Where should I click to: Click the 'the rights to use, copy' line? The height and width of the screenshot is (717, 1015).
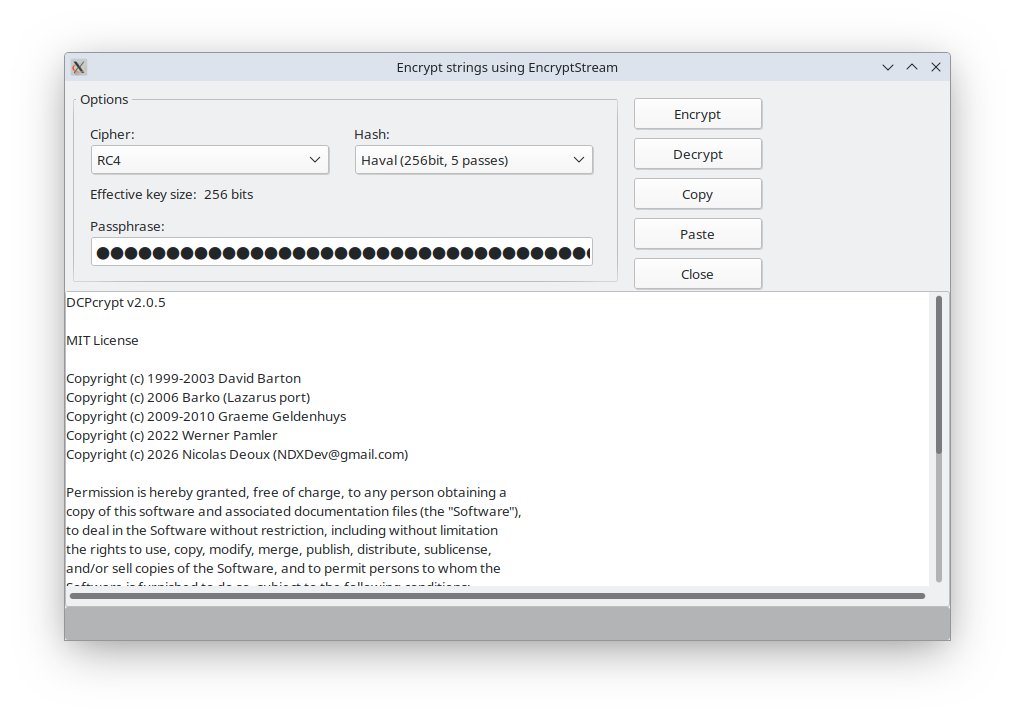[x=279, y=549]
